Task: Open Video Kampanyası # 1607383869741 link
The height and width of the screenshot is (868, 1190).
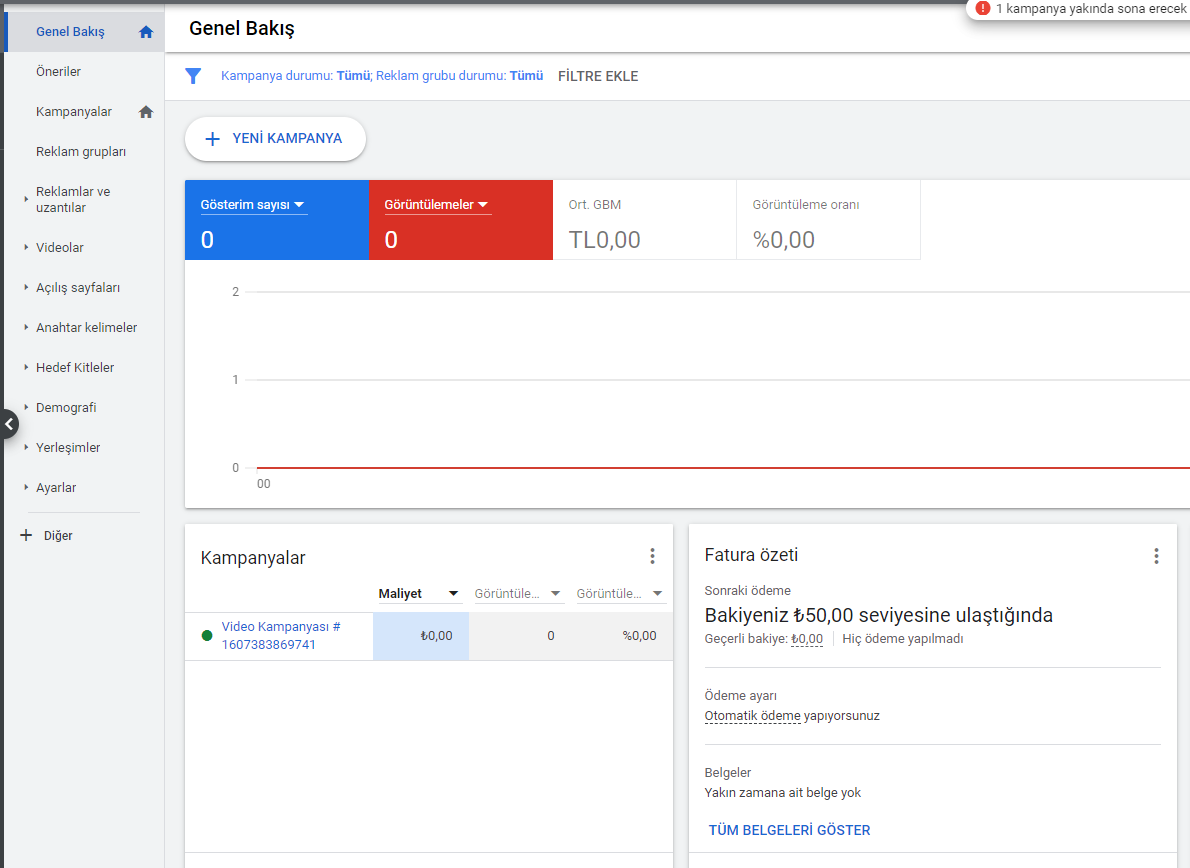Action: point(281,636)
